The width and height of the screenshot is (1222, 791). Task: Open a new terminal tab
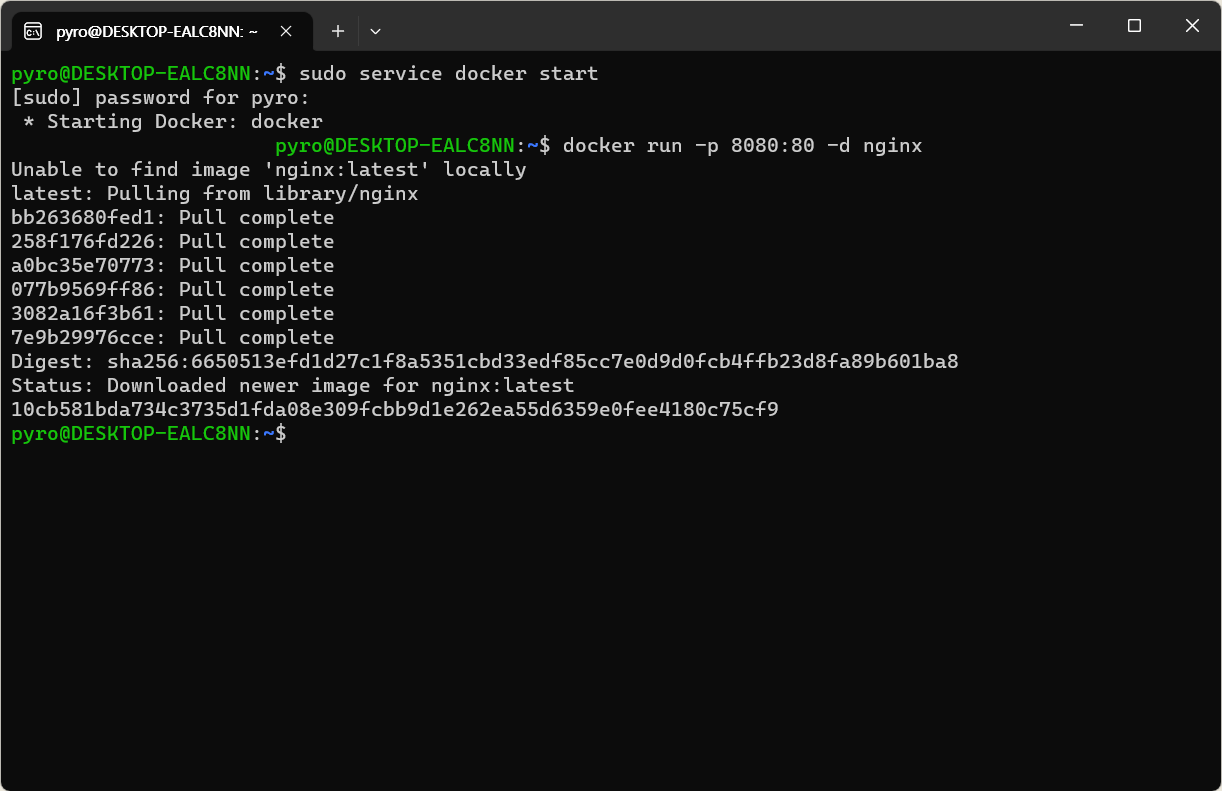(338, 31)
